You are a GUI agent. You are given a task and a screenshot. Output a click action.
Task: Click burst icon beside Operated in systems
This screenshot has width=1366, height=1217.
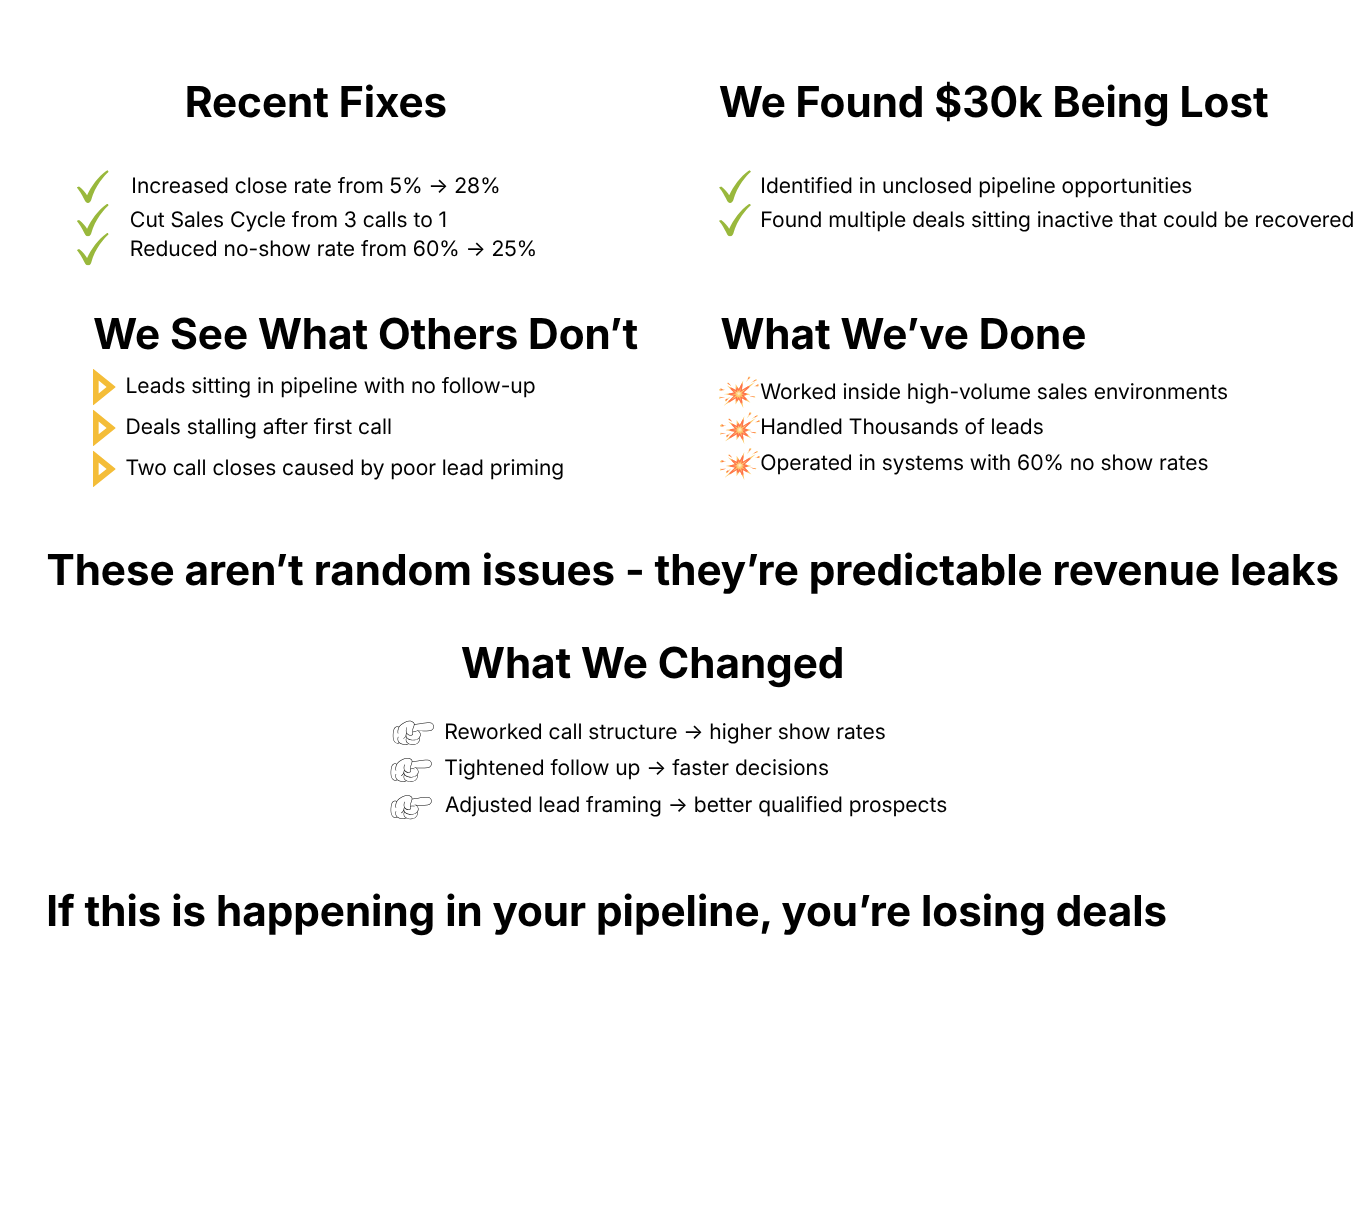(x=738, y=464)
